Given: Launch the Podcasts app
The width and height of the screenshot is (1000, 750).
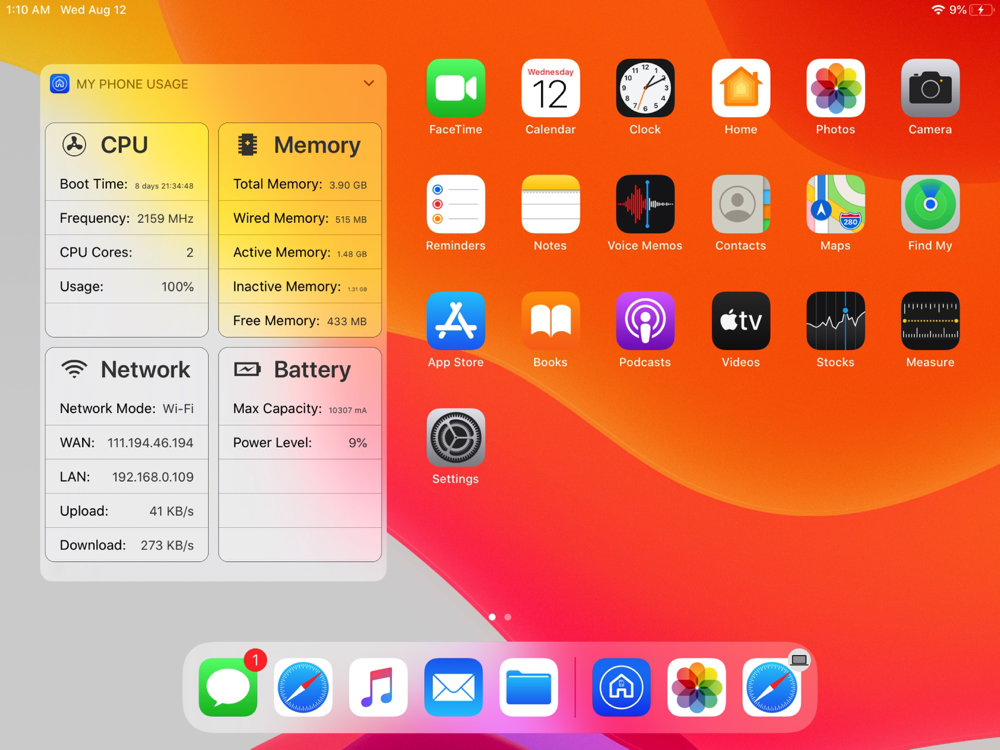Looking at the screenshot, I should [x=645, y=321].
